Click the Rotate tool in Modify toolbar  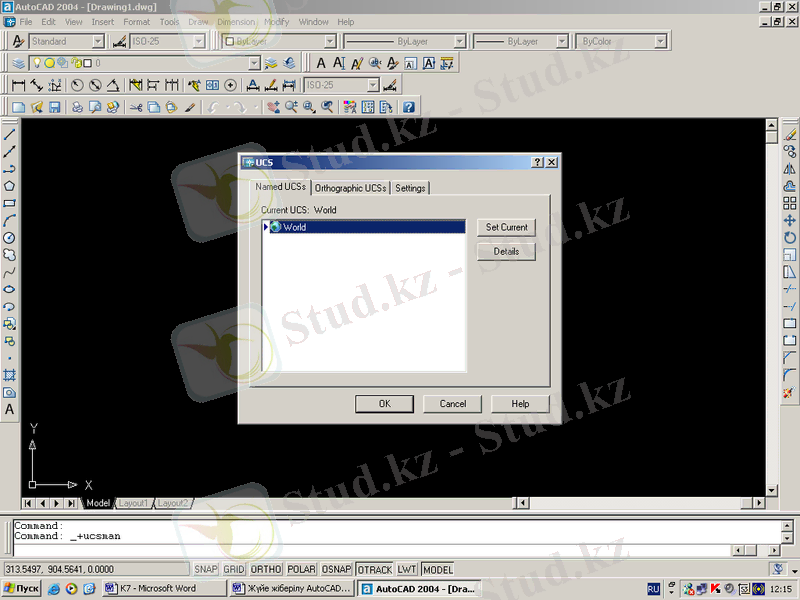click(790, 238)
